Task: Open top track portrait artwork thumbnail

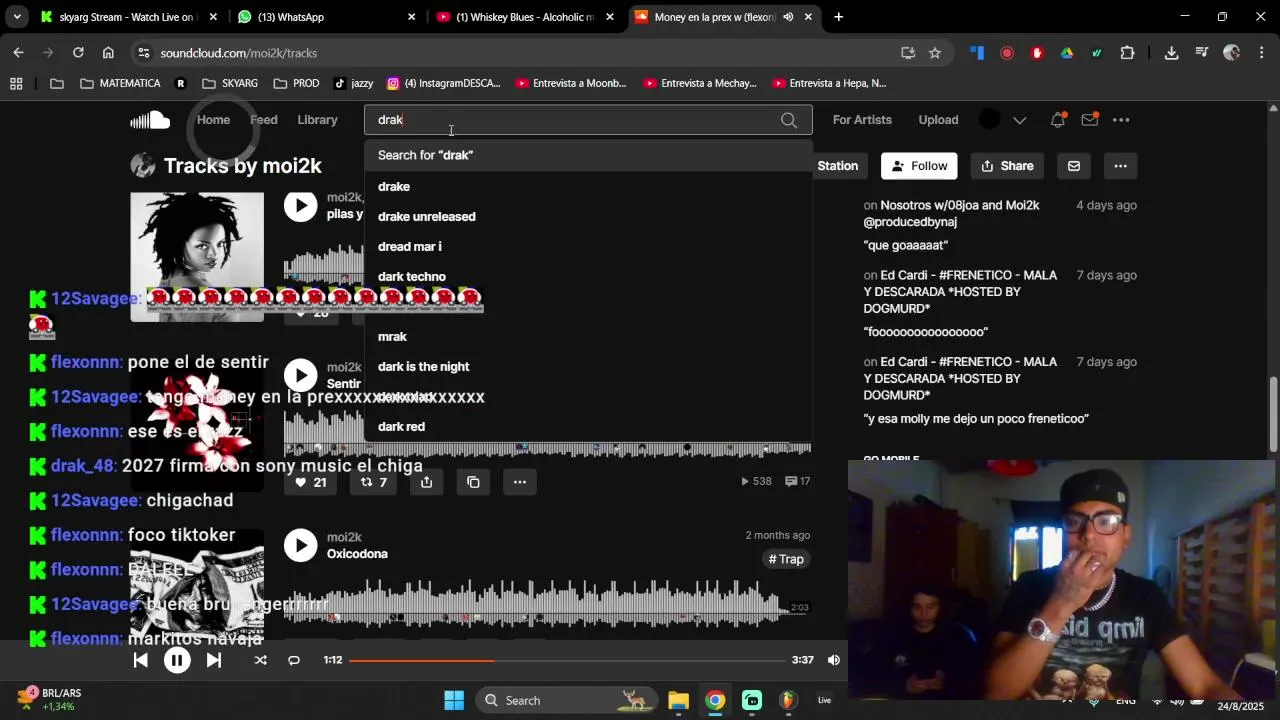Action: [197, 257]
